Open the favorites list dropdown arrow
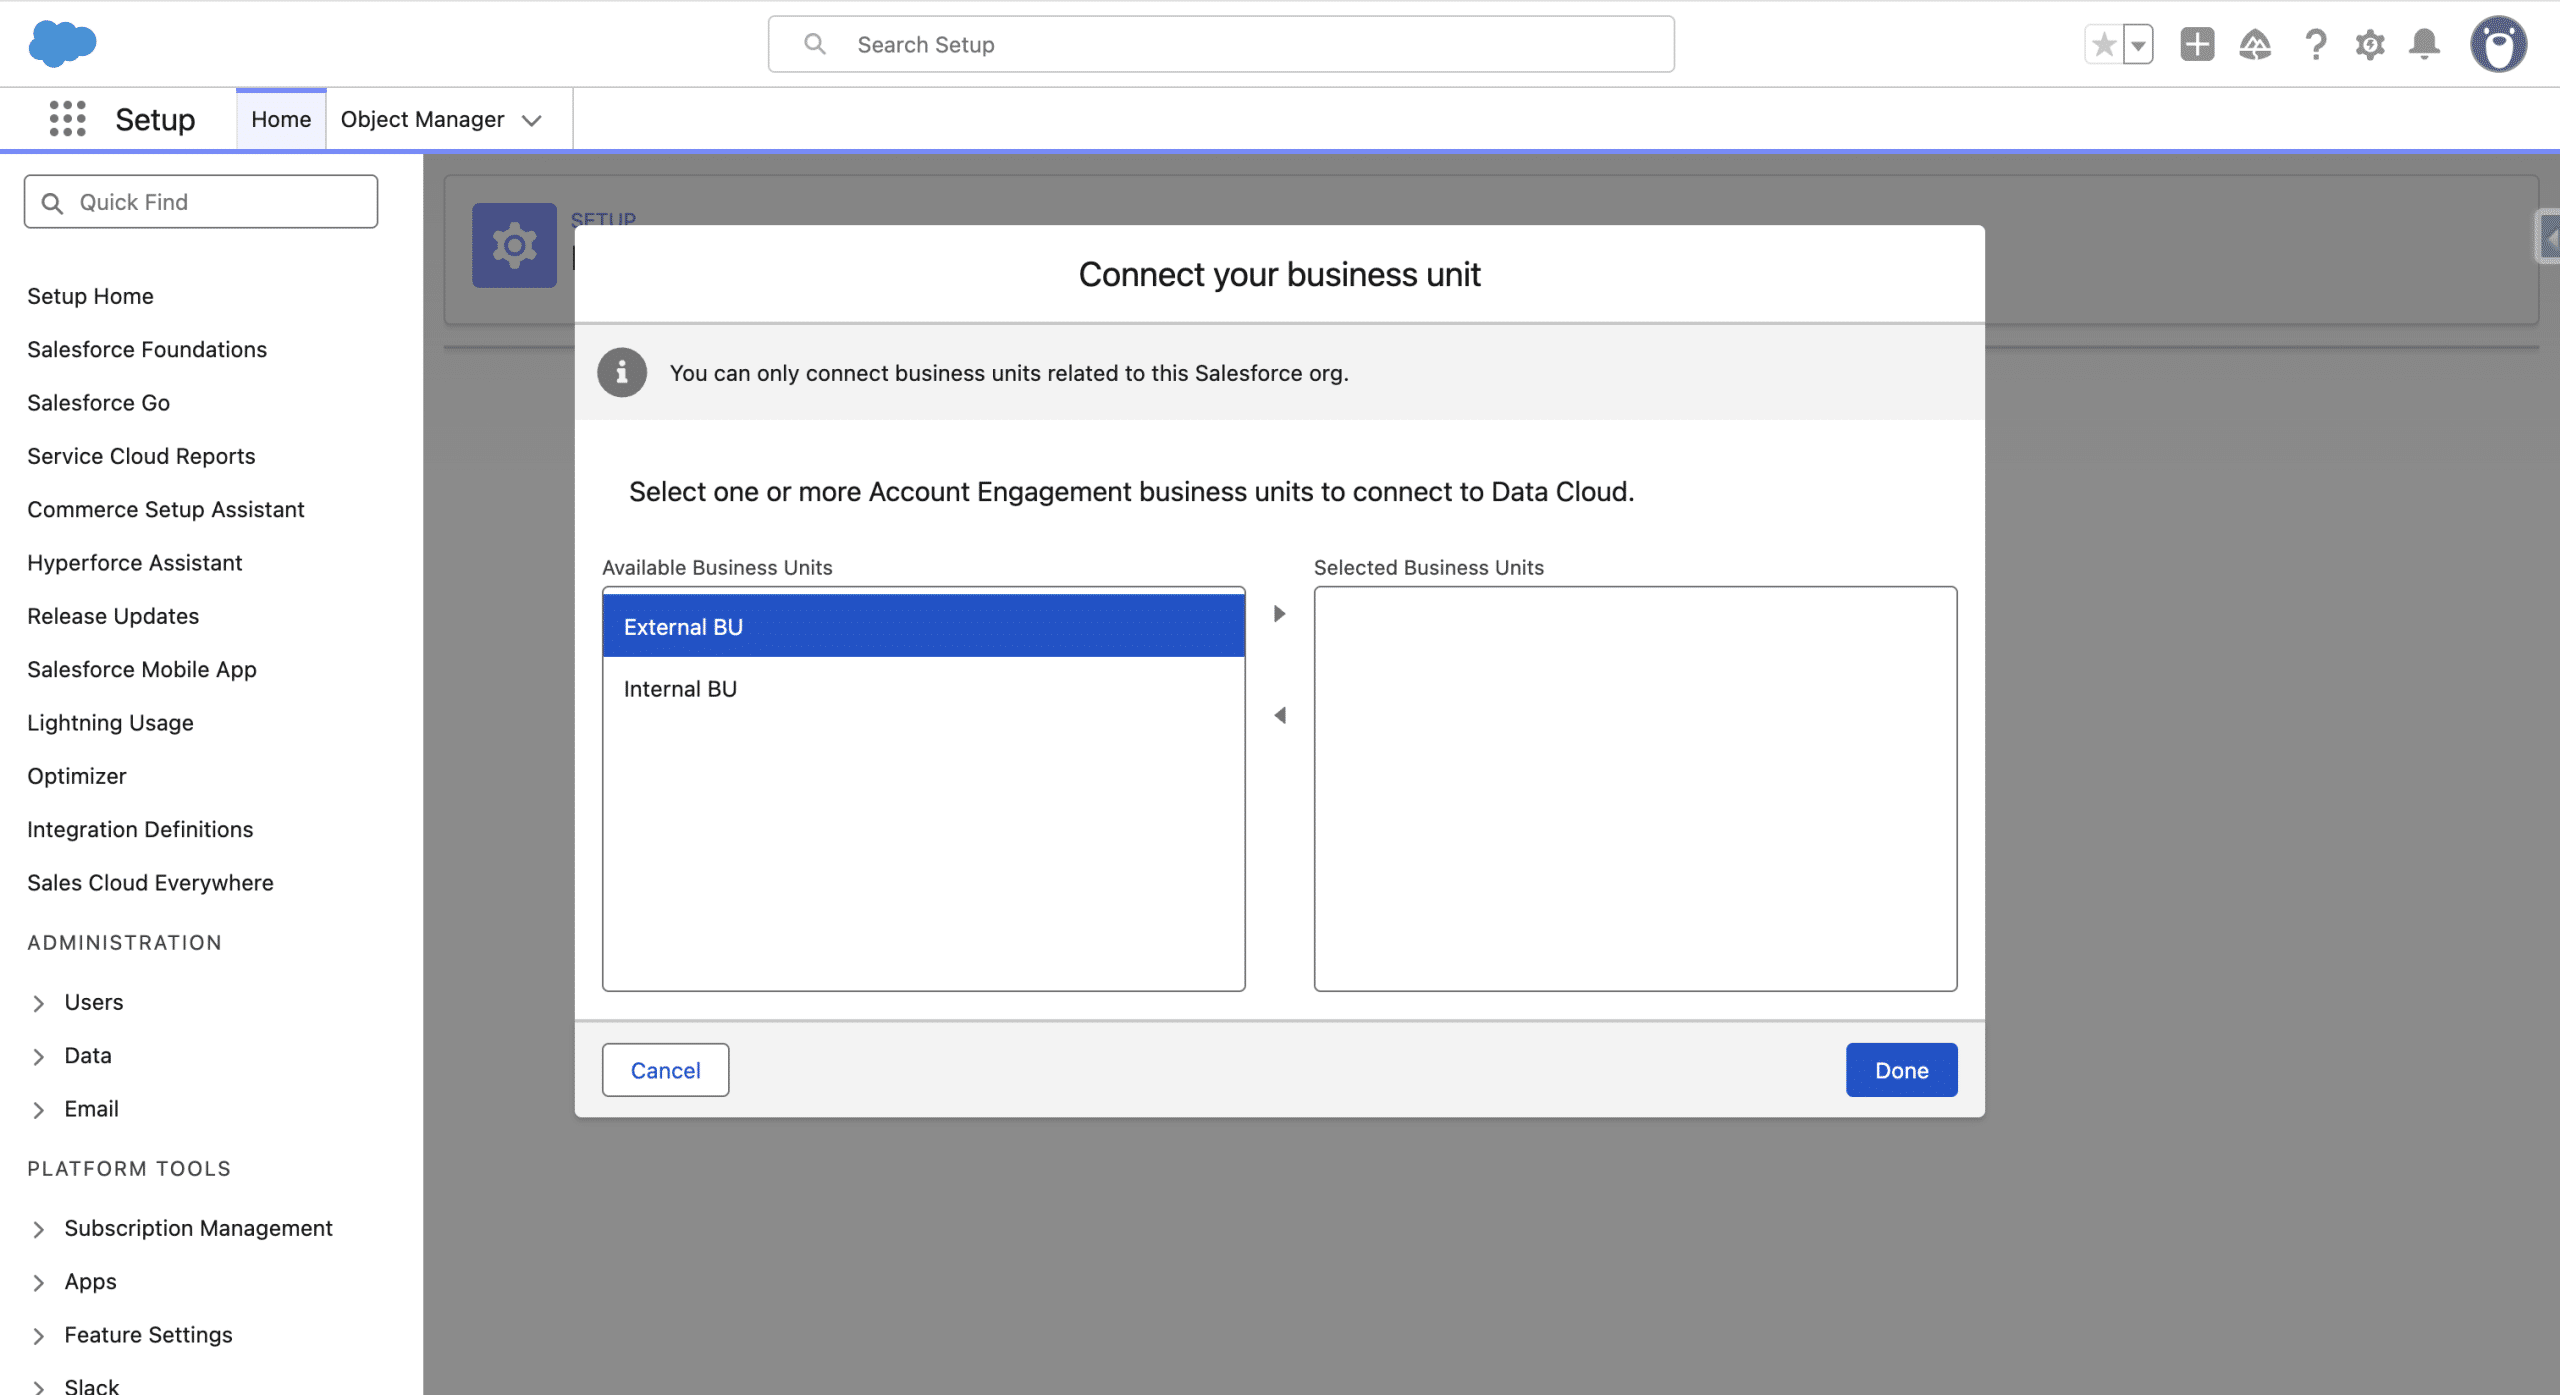Image resolution: width=2560 pixels, height=1395 pixels. [2138, 44]
